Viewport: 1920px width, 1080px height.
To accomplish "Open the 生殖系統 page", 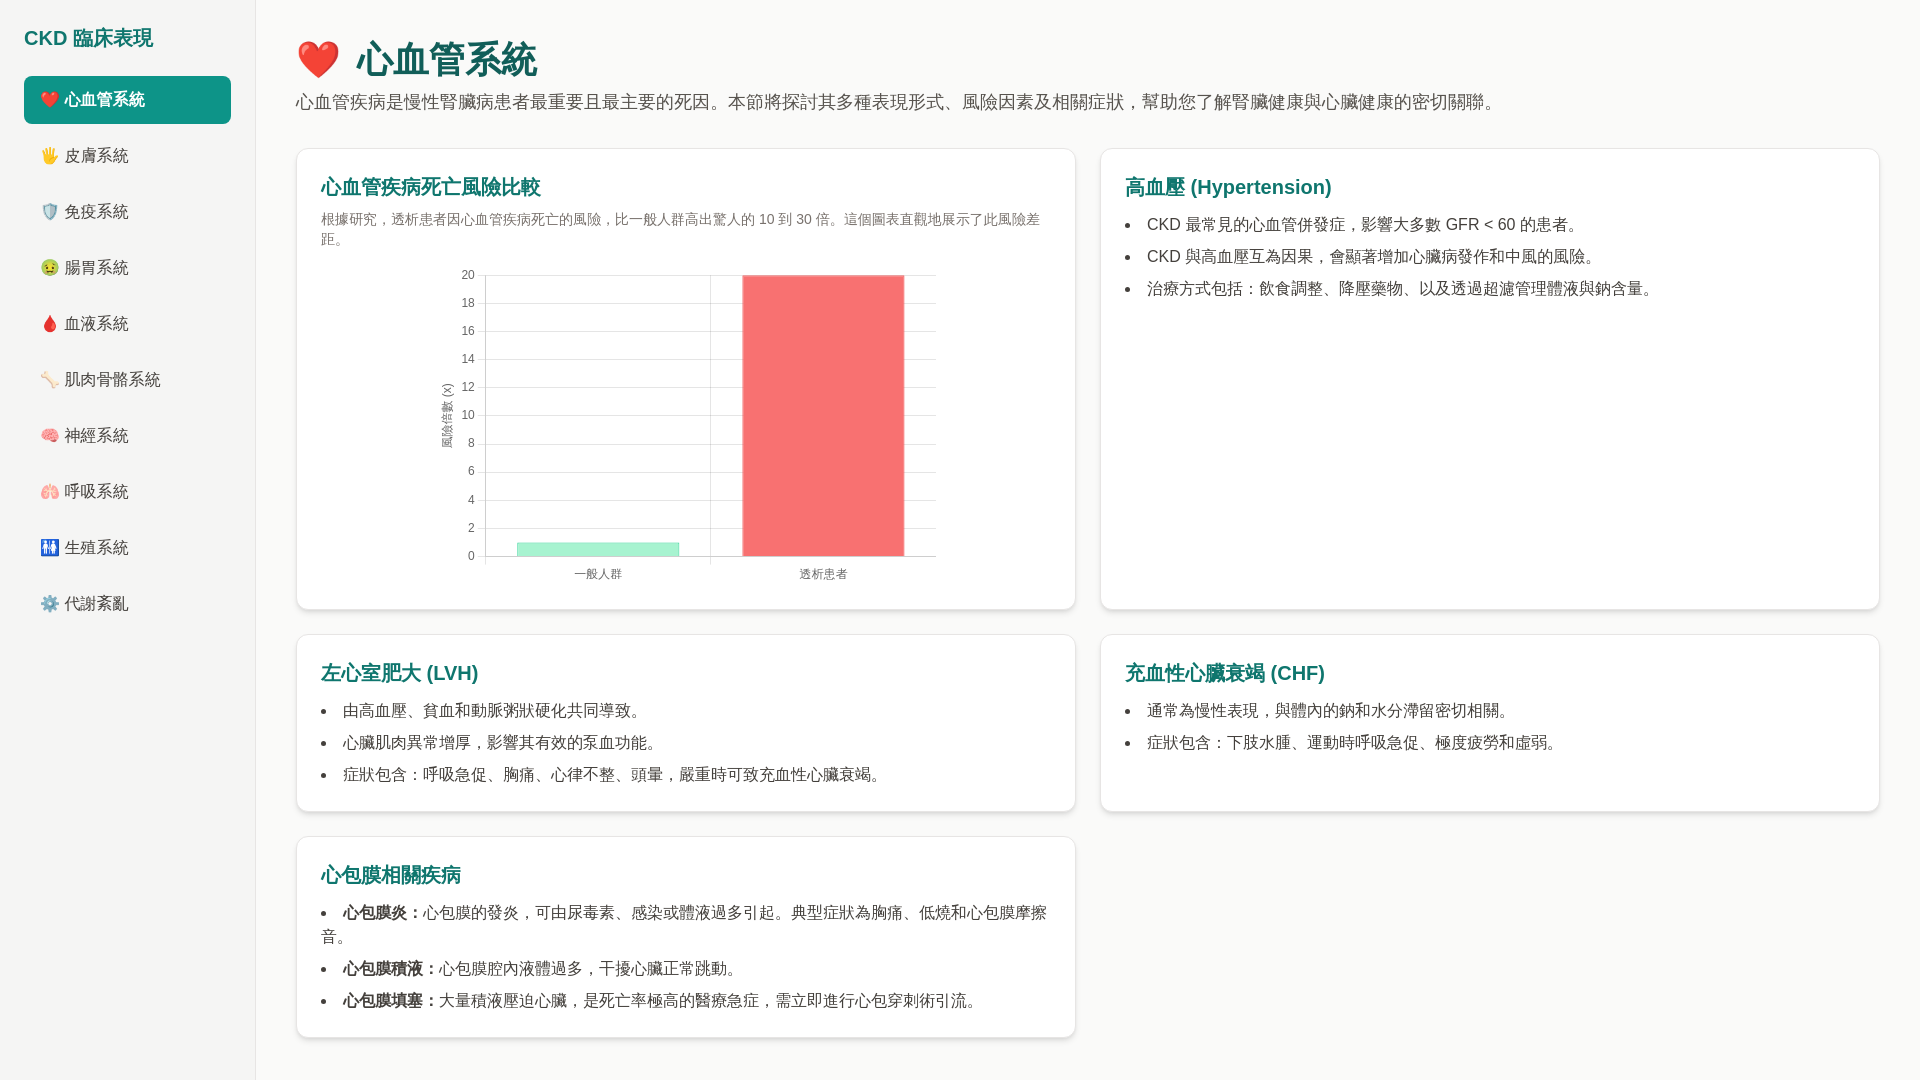I will tap(127, 548).
